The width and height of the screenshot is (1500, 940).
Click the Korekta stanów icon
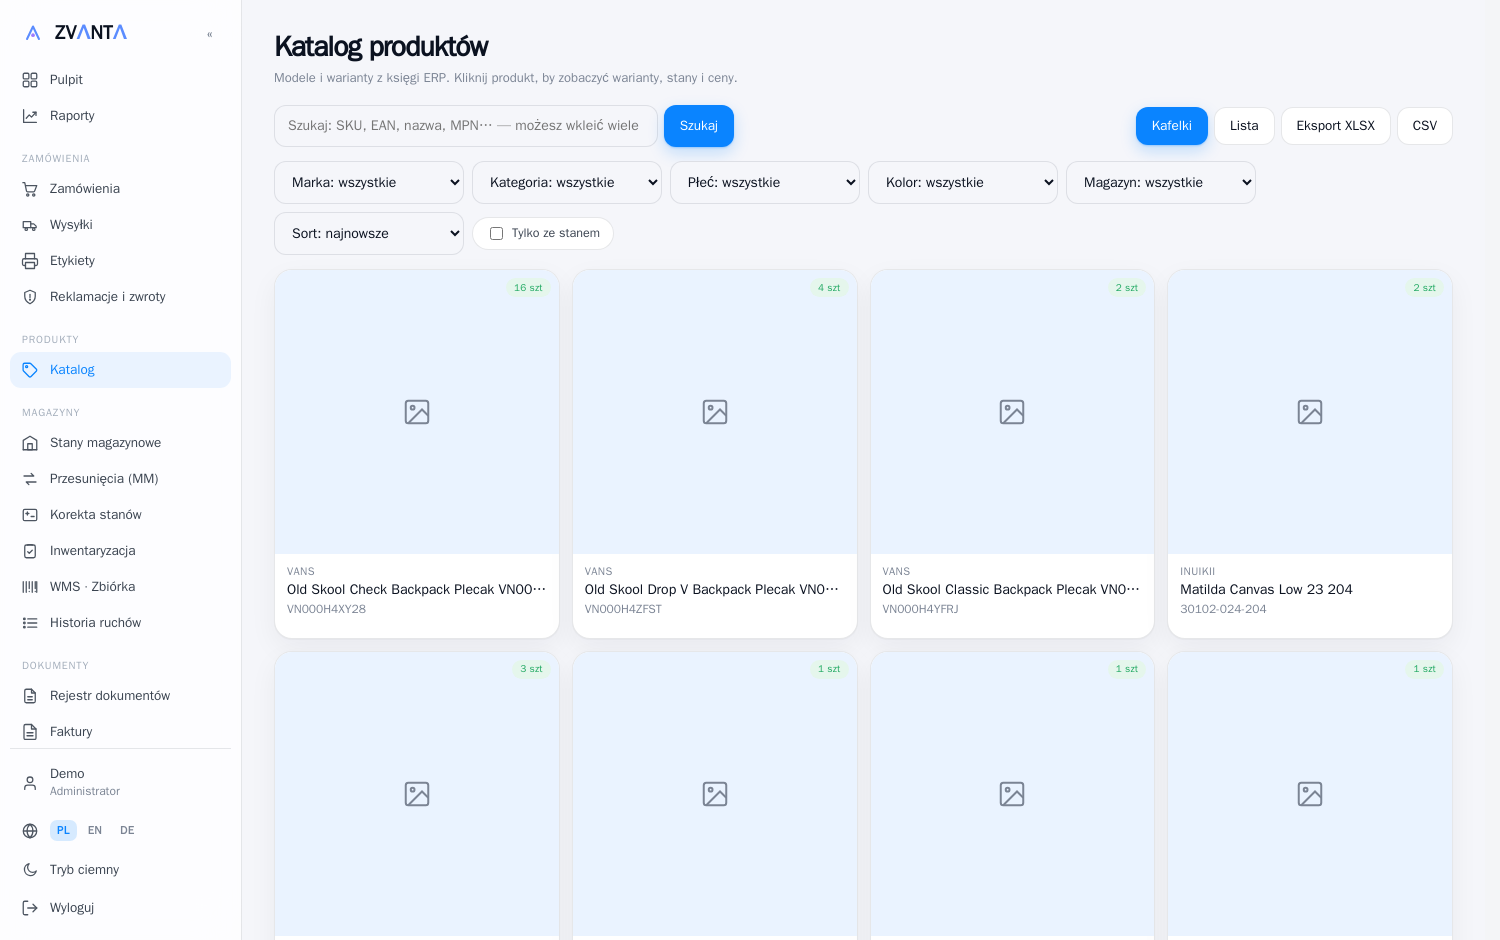(30, 515)
